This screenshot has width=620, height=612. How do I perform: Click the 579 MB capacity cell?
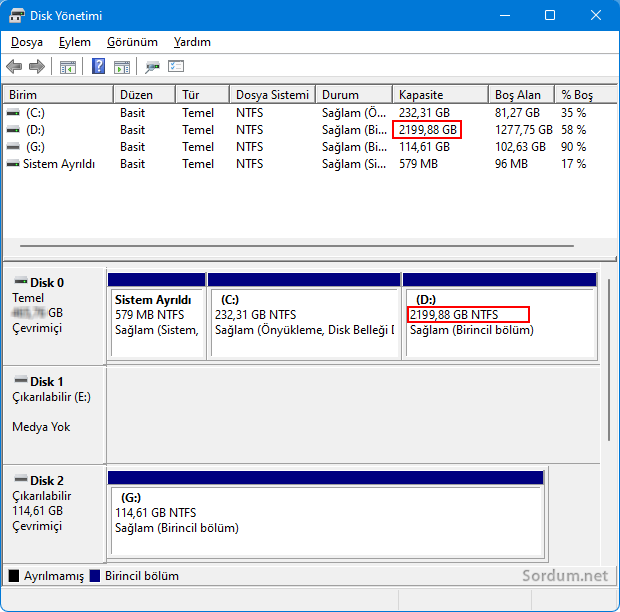(418, 164)
